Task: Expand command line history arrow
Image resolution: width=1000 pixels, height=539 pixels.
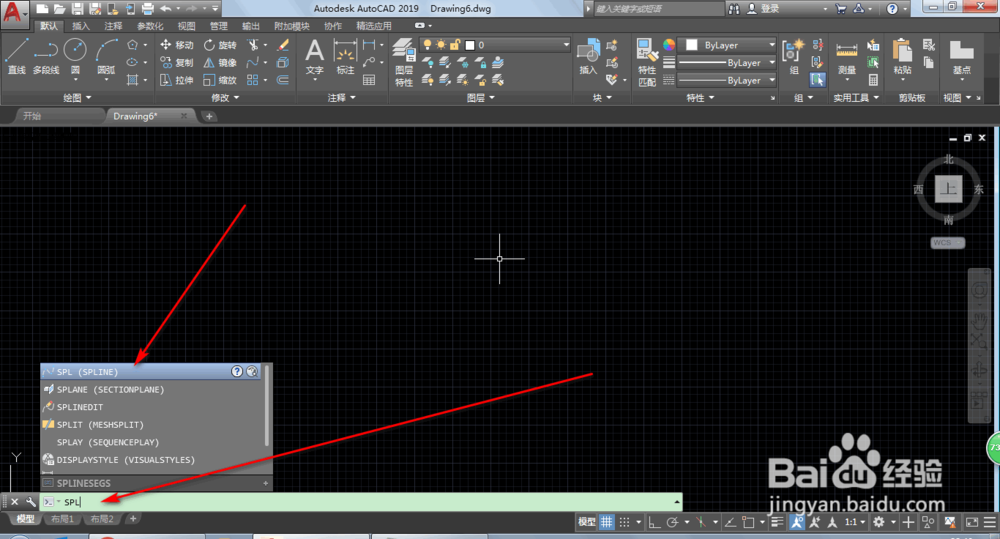Action: coord(677,502)
